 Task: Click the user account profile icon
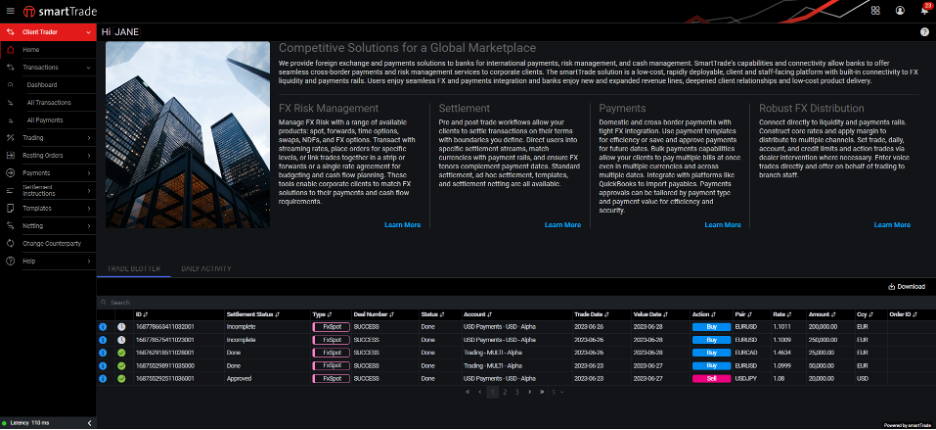coord(900,11)
